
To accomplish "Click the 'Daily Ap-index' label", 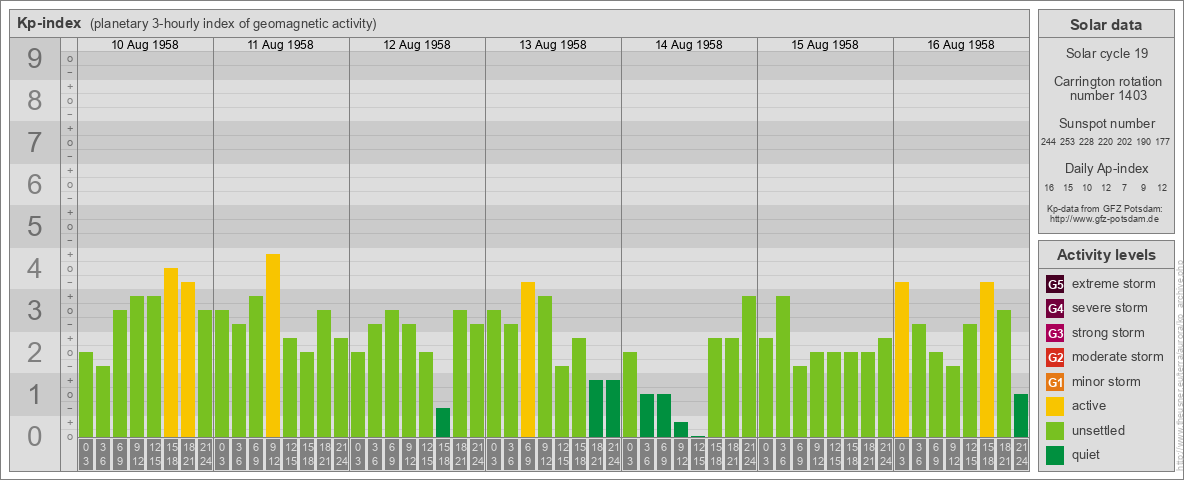I will [x=1105, y=168].
